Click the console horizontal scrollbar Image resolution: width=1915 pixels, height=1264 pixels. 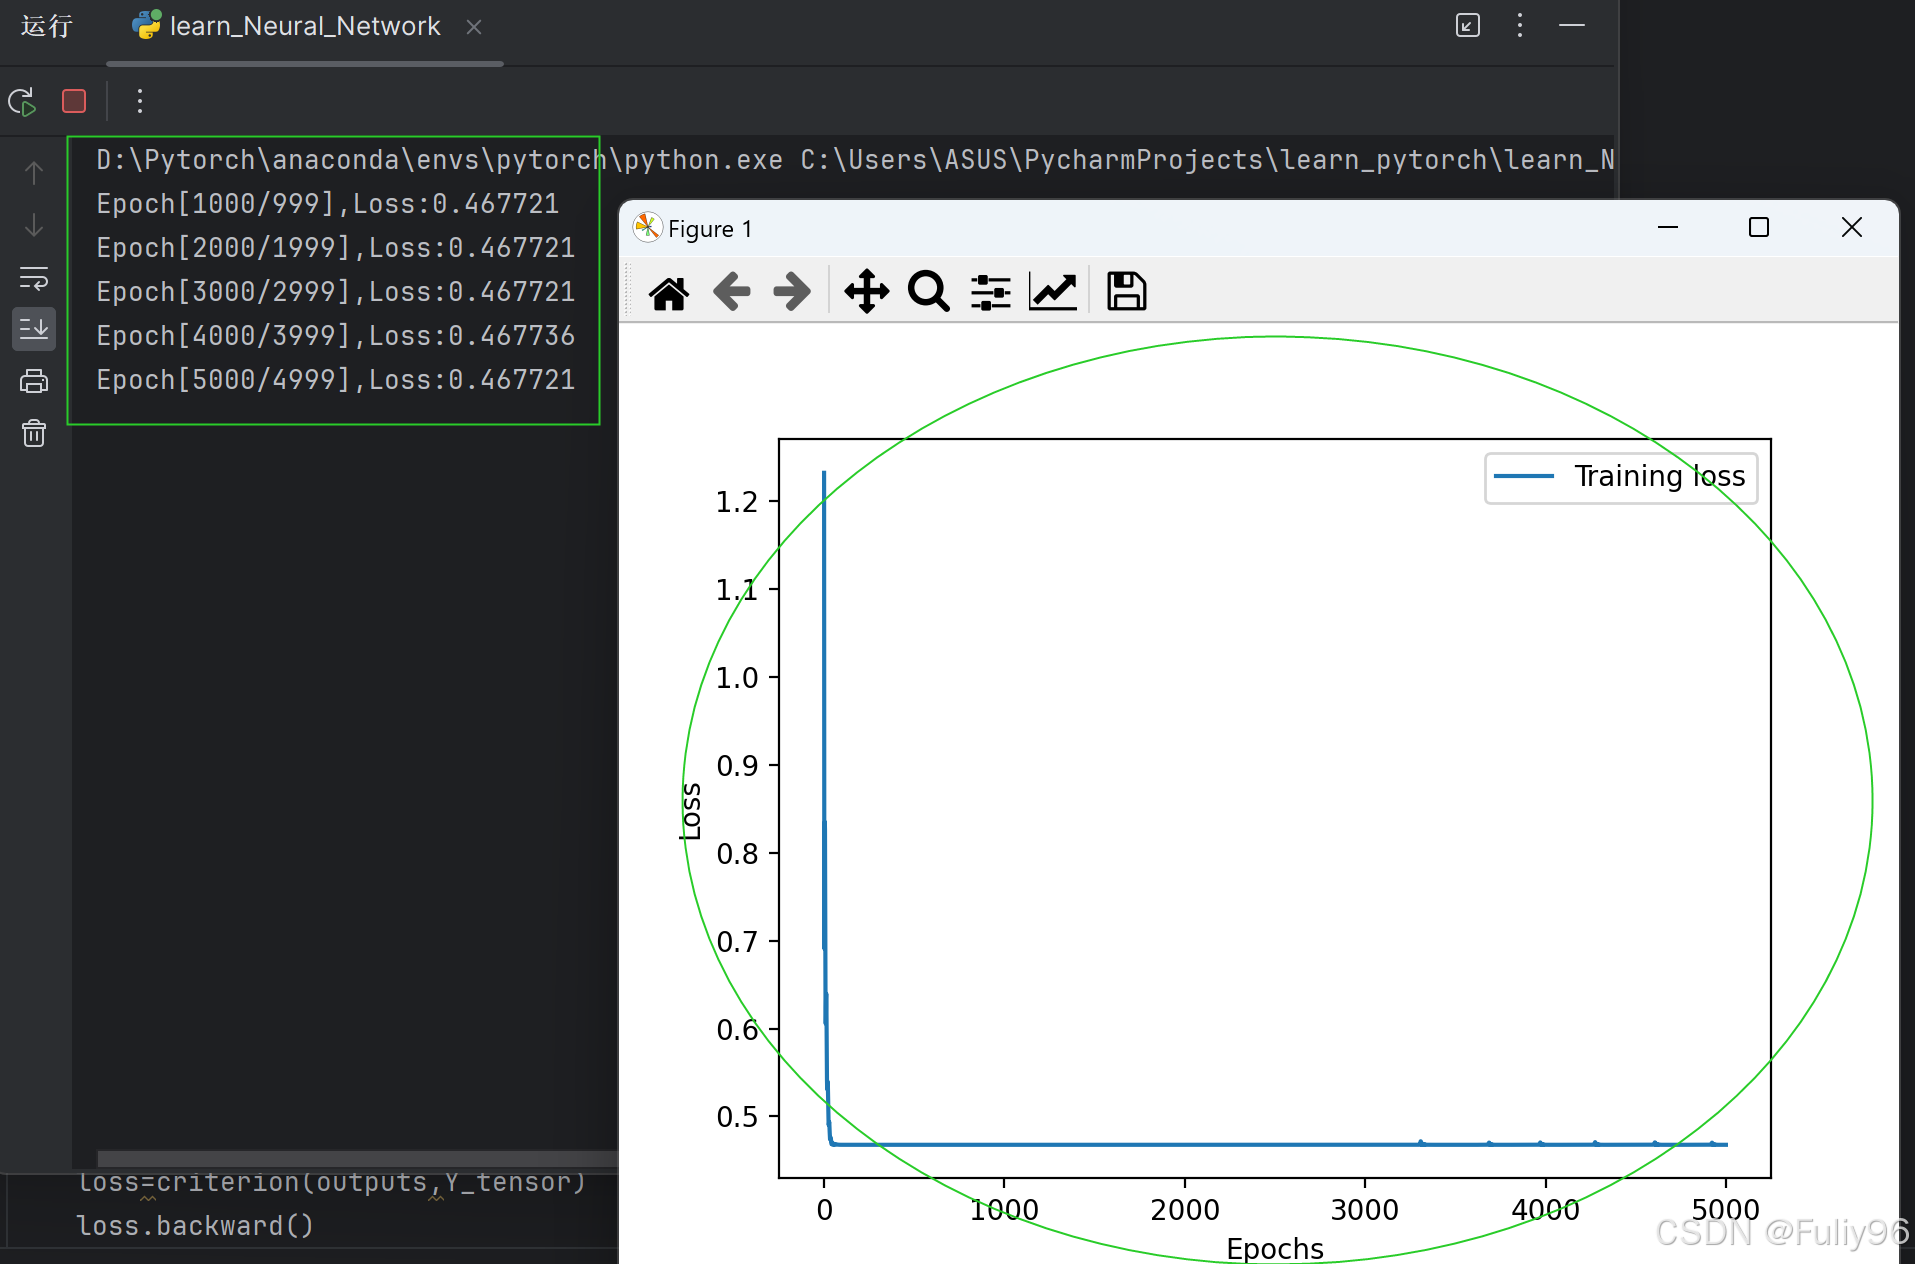(357, 1159)
